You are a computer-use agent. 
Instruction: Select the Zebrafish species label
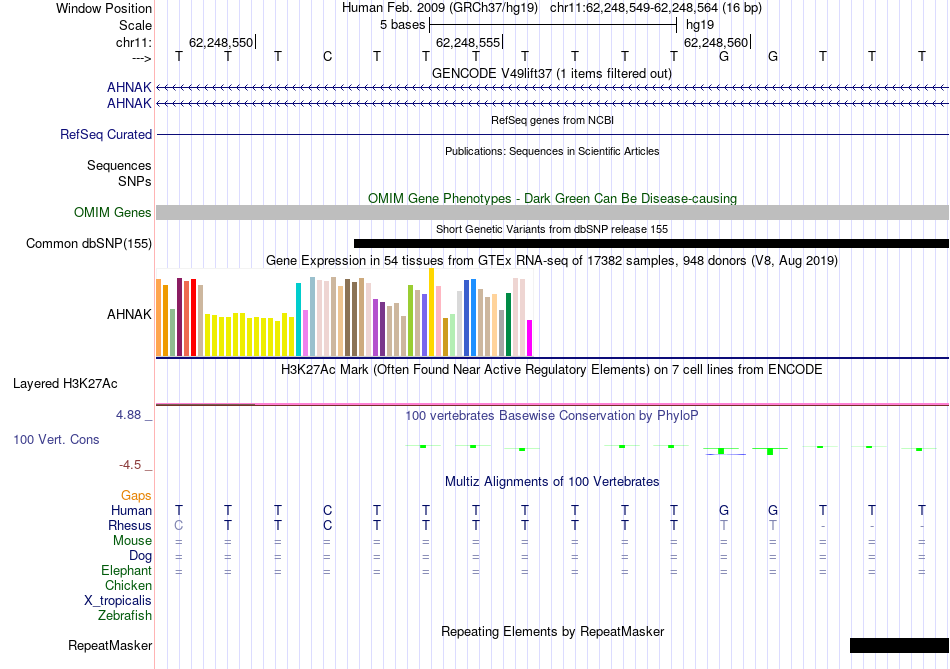pyautogui.click(x=125, y=616)
